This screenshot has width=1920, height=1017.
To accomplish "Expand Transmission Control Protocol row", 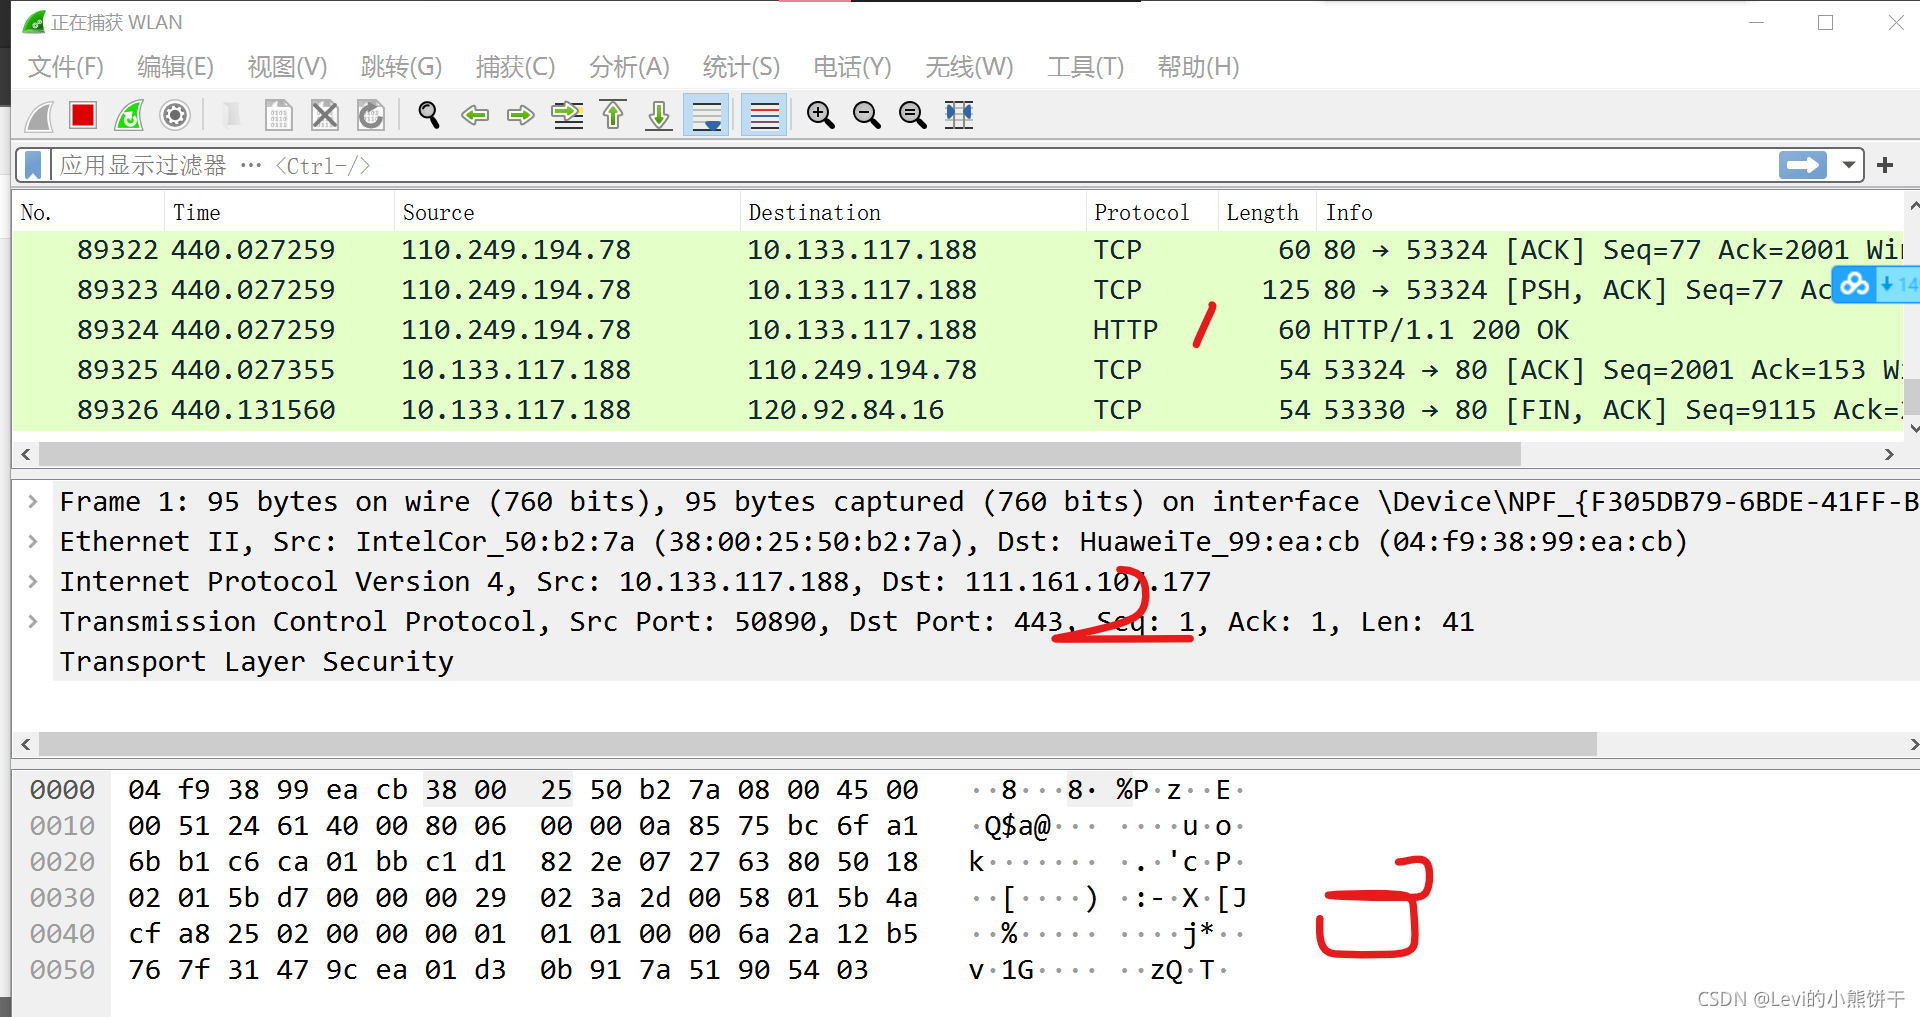I will pyautogui.click(x=33, y=621).
